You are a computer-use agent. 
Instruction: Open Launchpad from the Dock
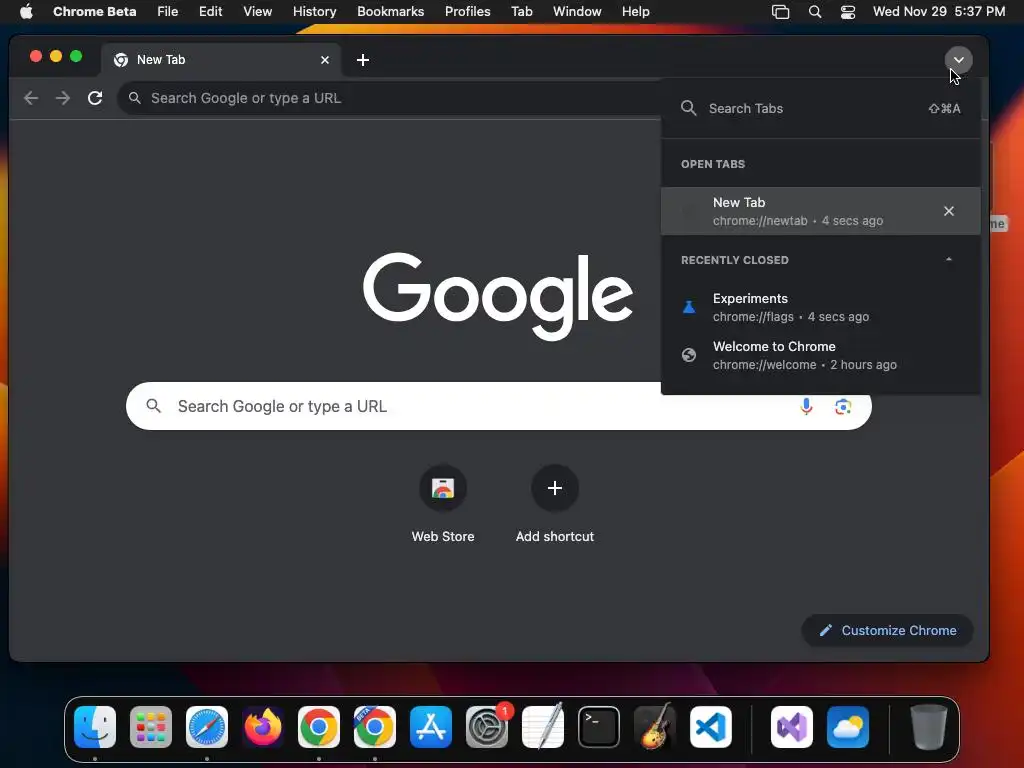pyautogui.click(x=151, y=727)
